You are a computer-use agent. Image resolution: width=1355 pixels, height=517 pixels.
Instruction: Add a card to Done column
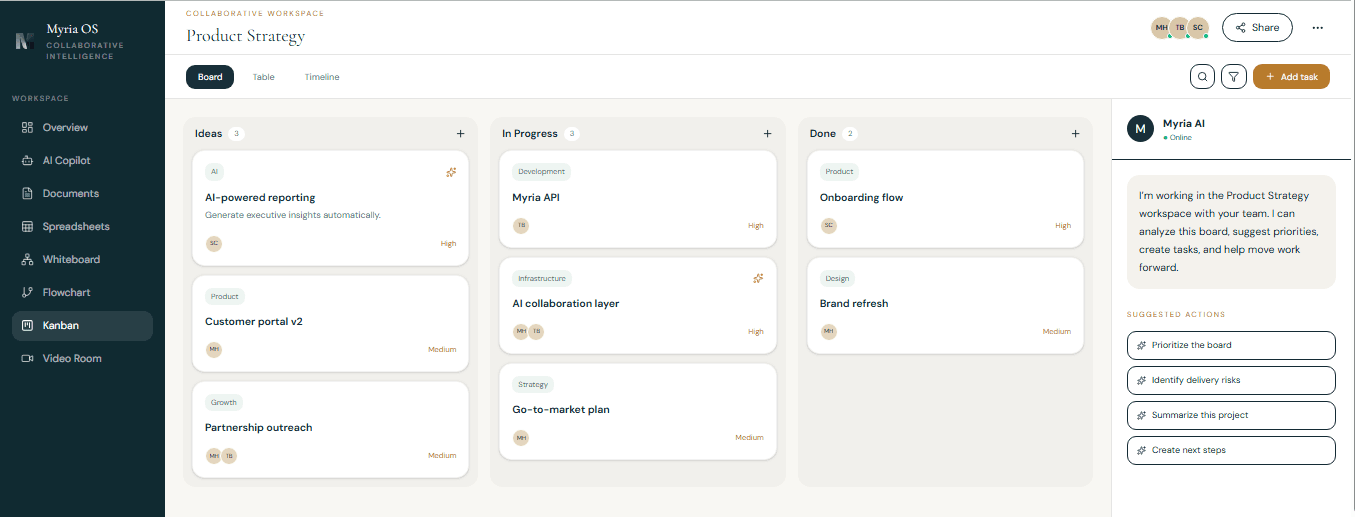click(x=1075, y=134)
